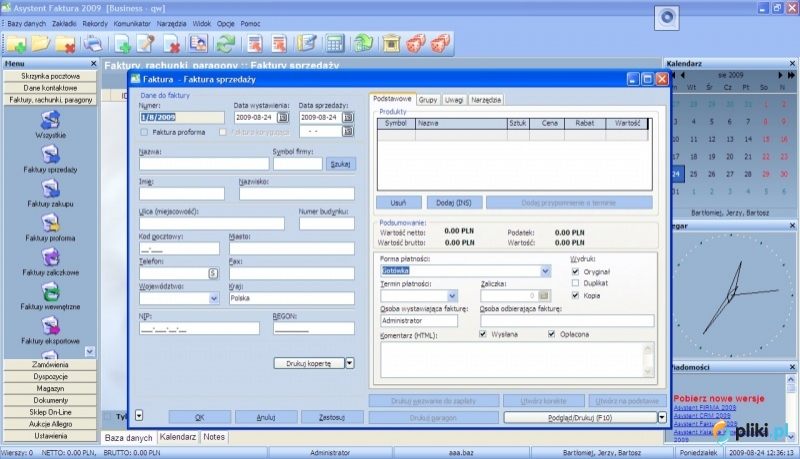Click the bank building toolbar icon
800x459 pixels.
(391, 44)
